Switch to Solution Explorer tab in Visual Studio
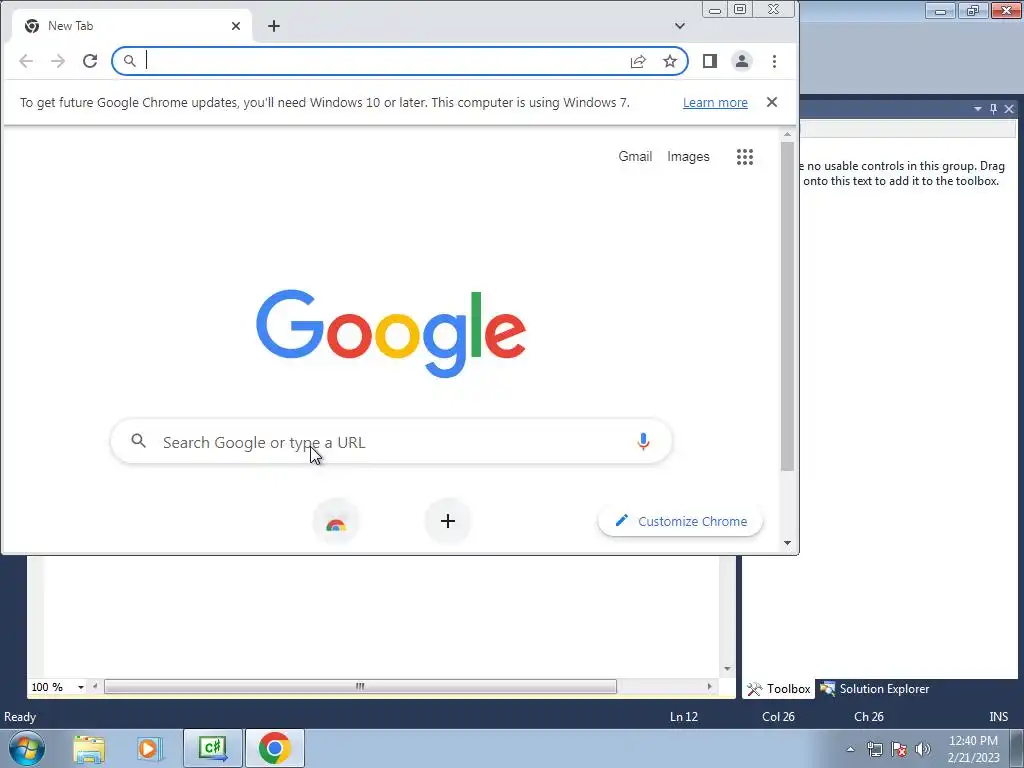The width and height of the screenshot is (1024, 768). coord(875,689)
